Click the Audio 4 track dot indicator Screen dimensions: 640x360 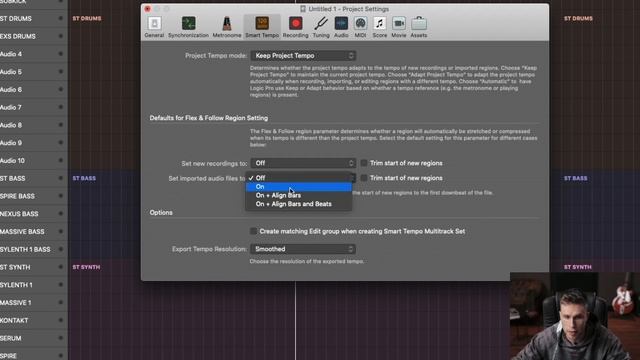coord(60,54)
